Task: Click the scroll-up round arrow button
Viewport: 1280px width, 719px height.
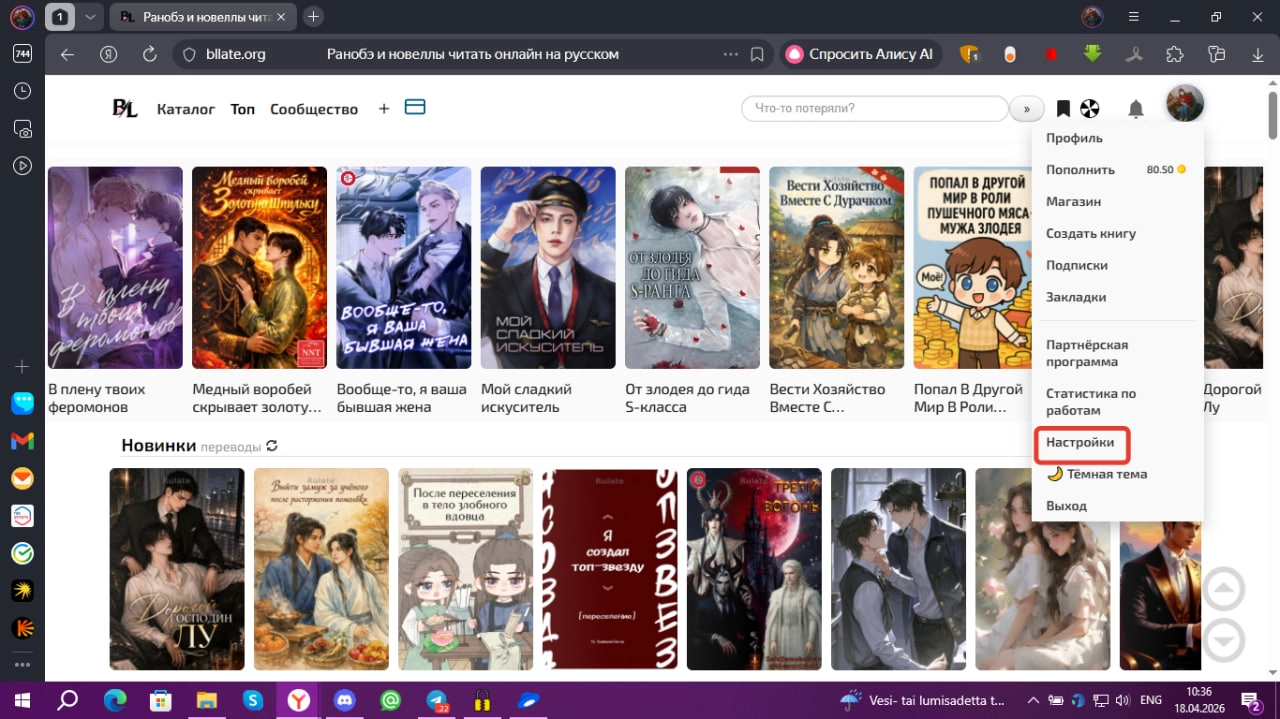Action: (1224, 589)
